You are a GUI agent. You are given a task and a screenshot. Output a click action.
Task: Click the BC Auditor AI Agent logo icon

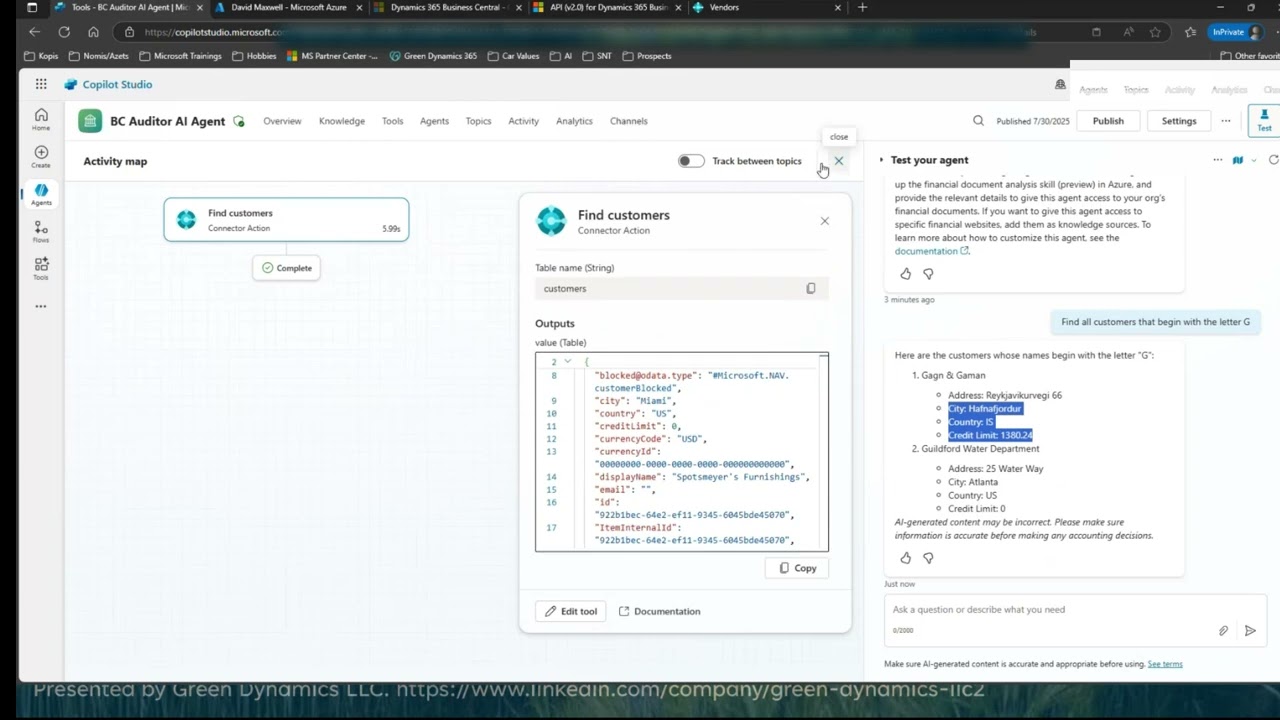(x=91, y=121)
